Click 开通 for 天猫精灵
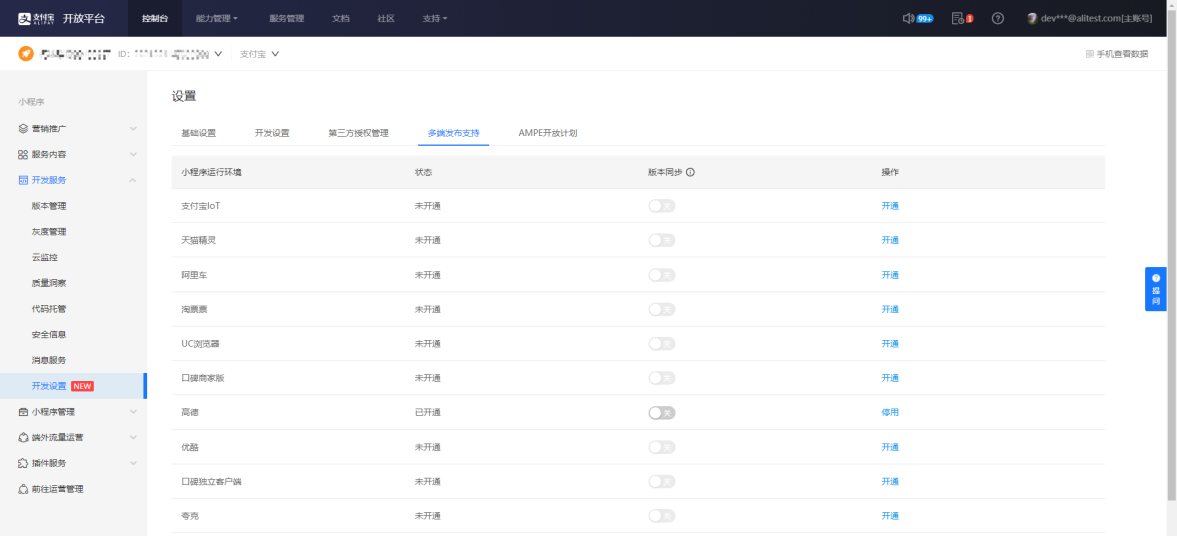1177x536 pixels. (x=890, y=240)
